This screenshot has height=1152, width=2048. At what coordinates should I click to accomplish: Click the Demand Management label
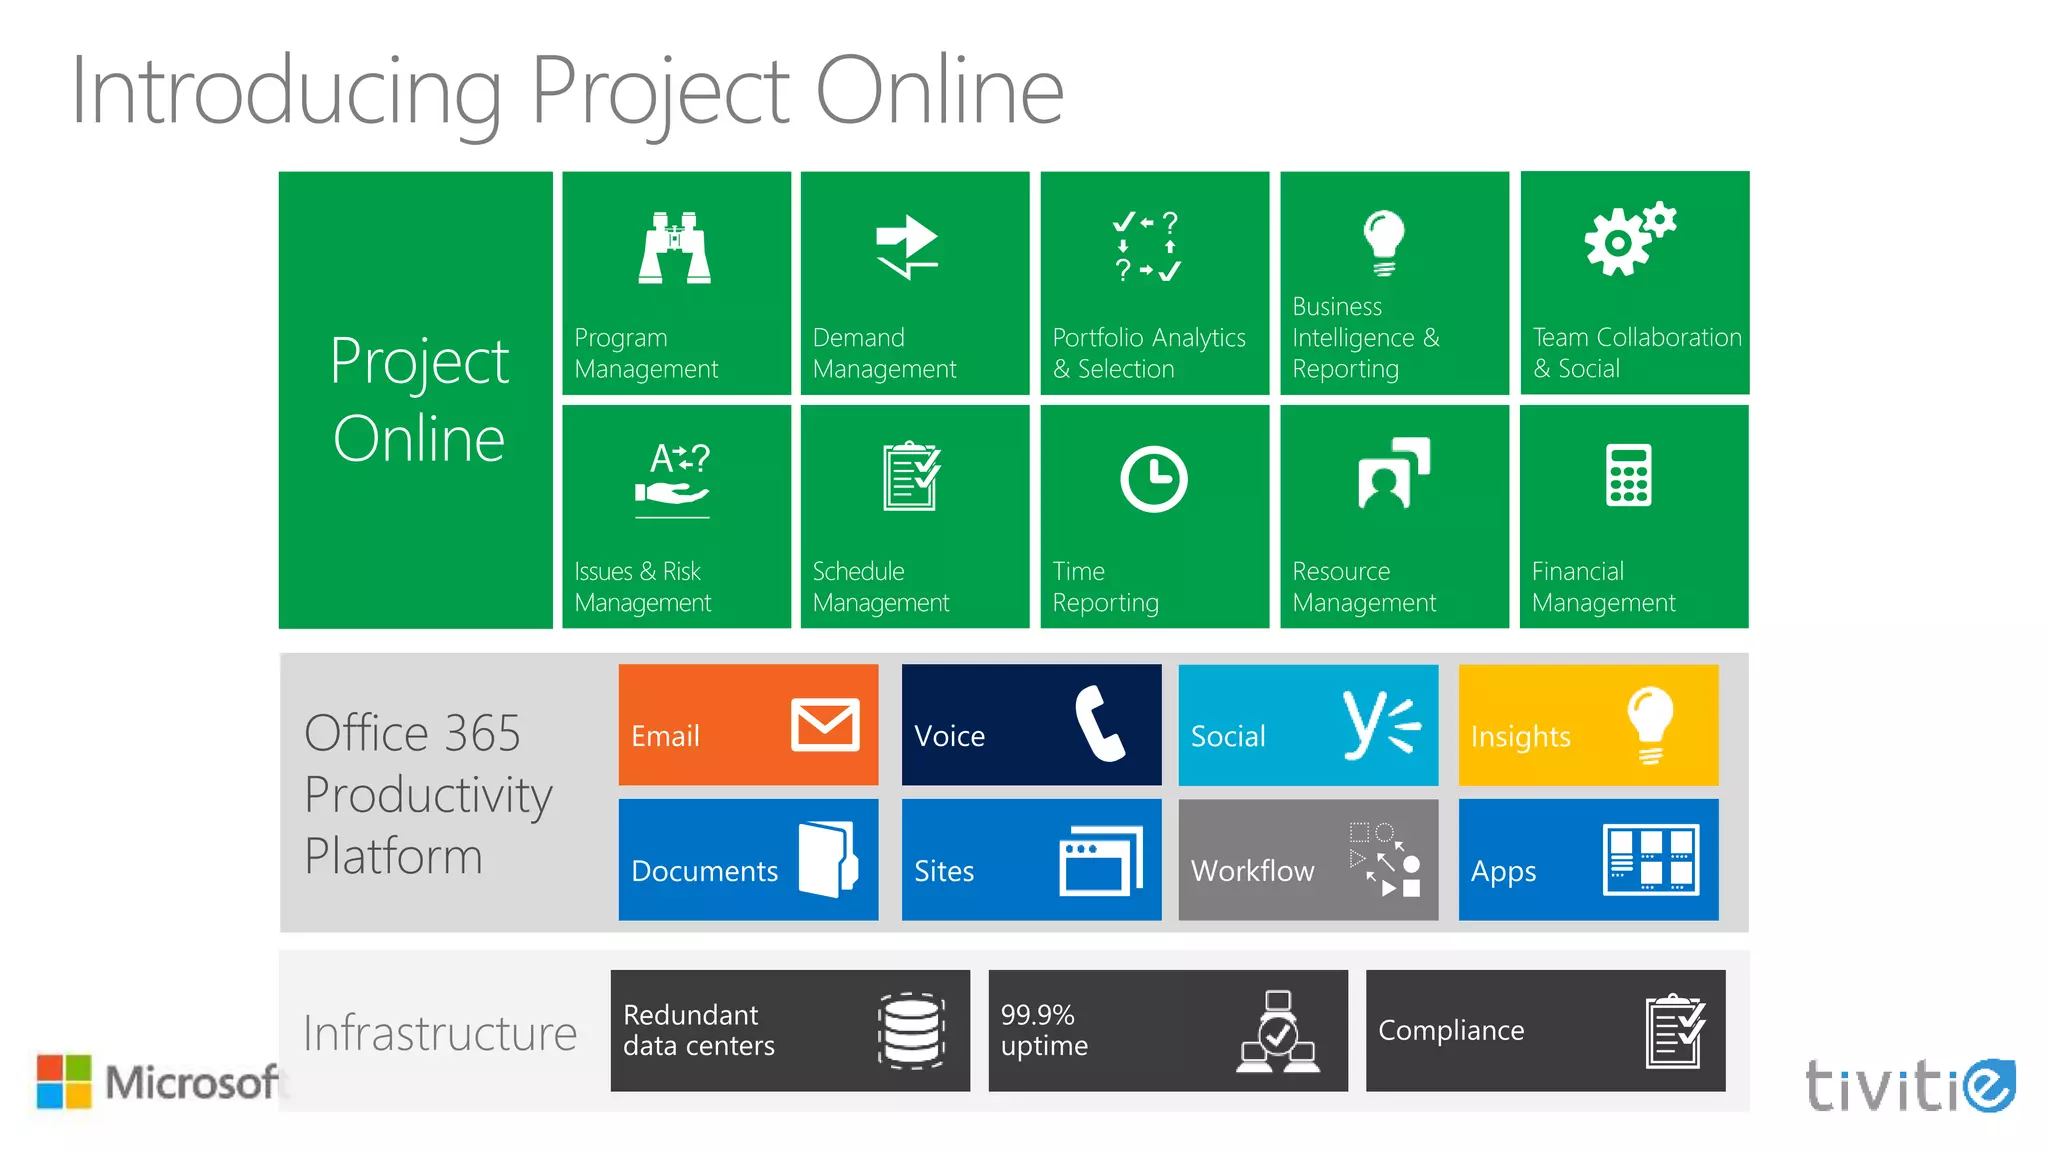click(x=884, y=353)
